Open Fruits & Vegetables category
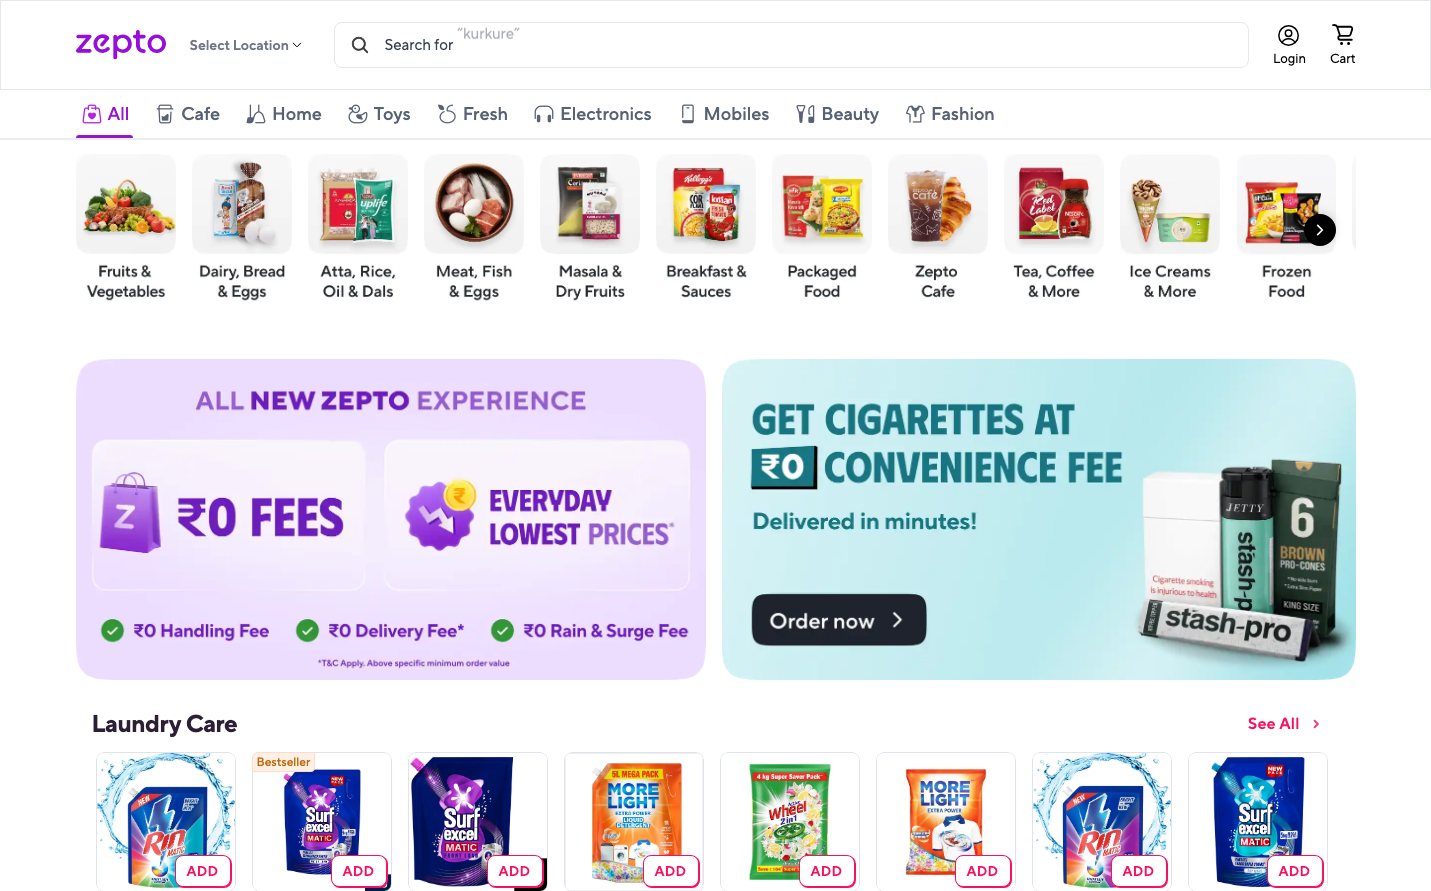1431x891 pixels. pyautogui.click(x=126, y=228)
